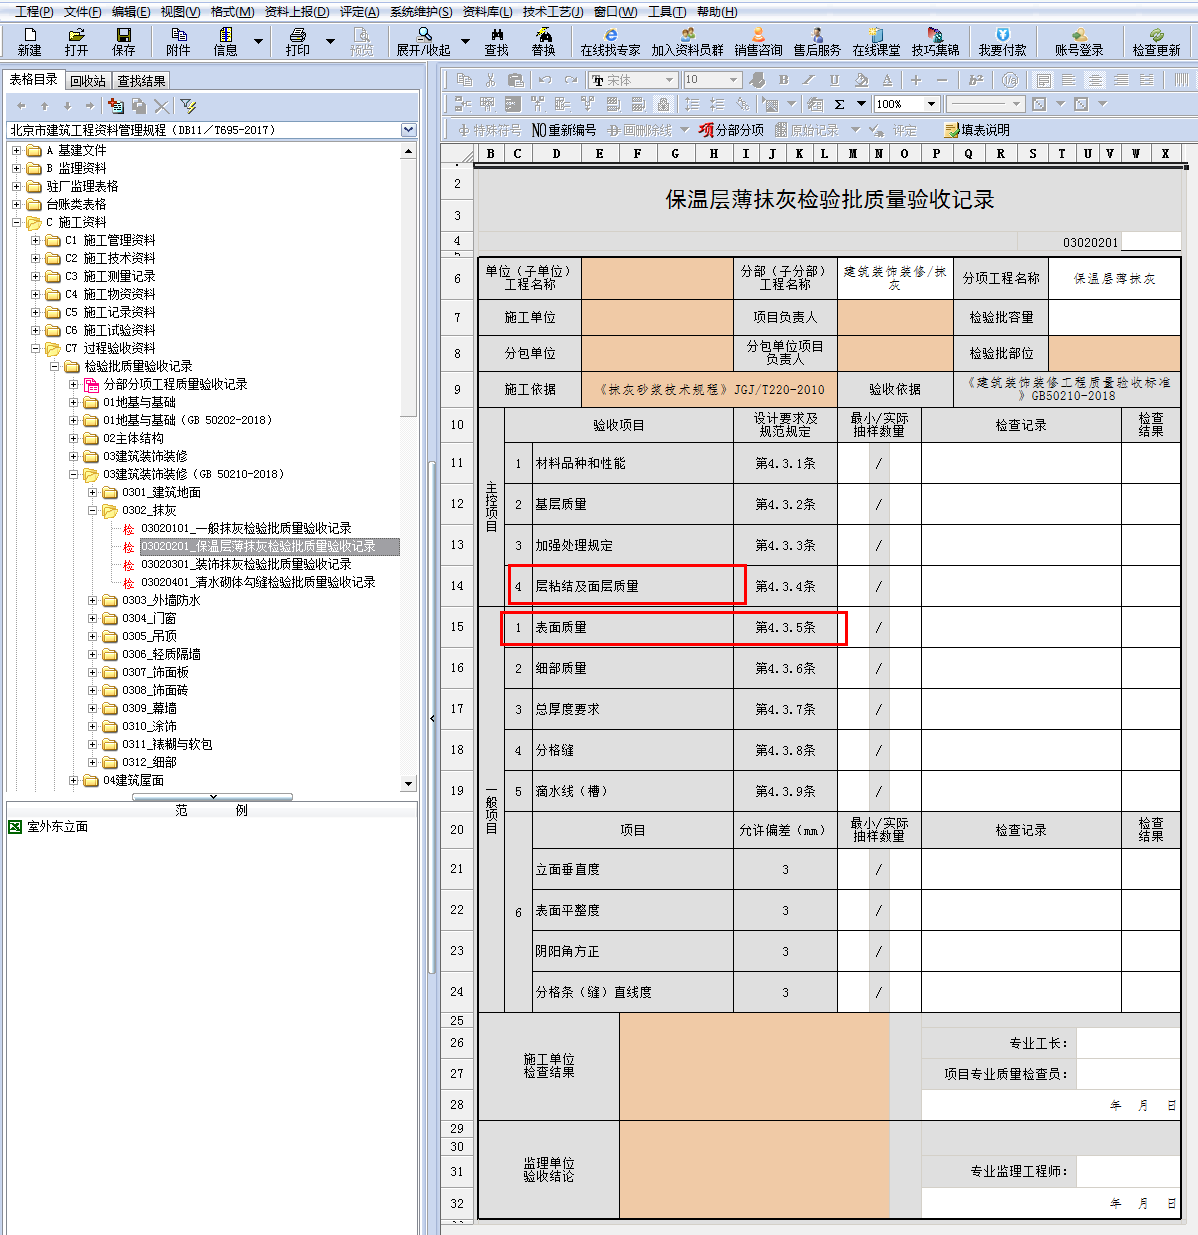The width and height of the screenshot is (1198, 1235).
Task: Click the 原始记录 button
Action: click(x=807, y=130)
